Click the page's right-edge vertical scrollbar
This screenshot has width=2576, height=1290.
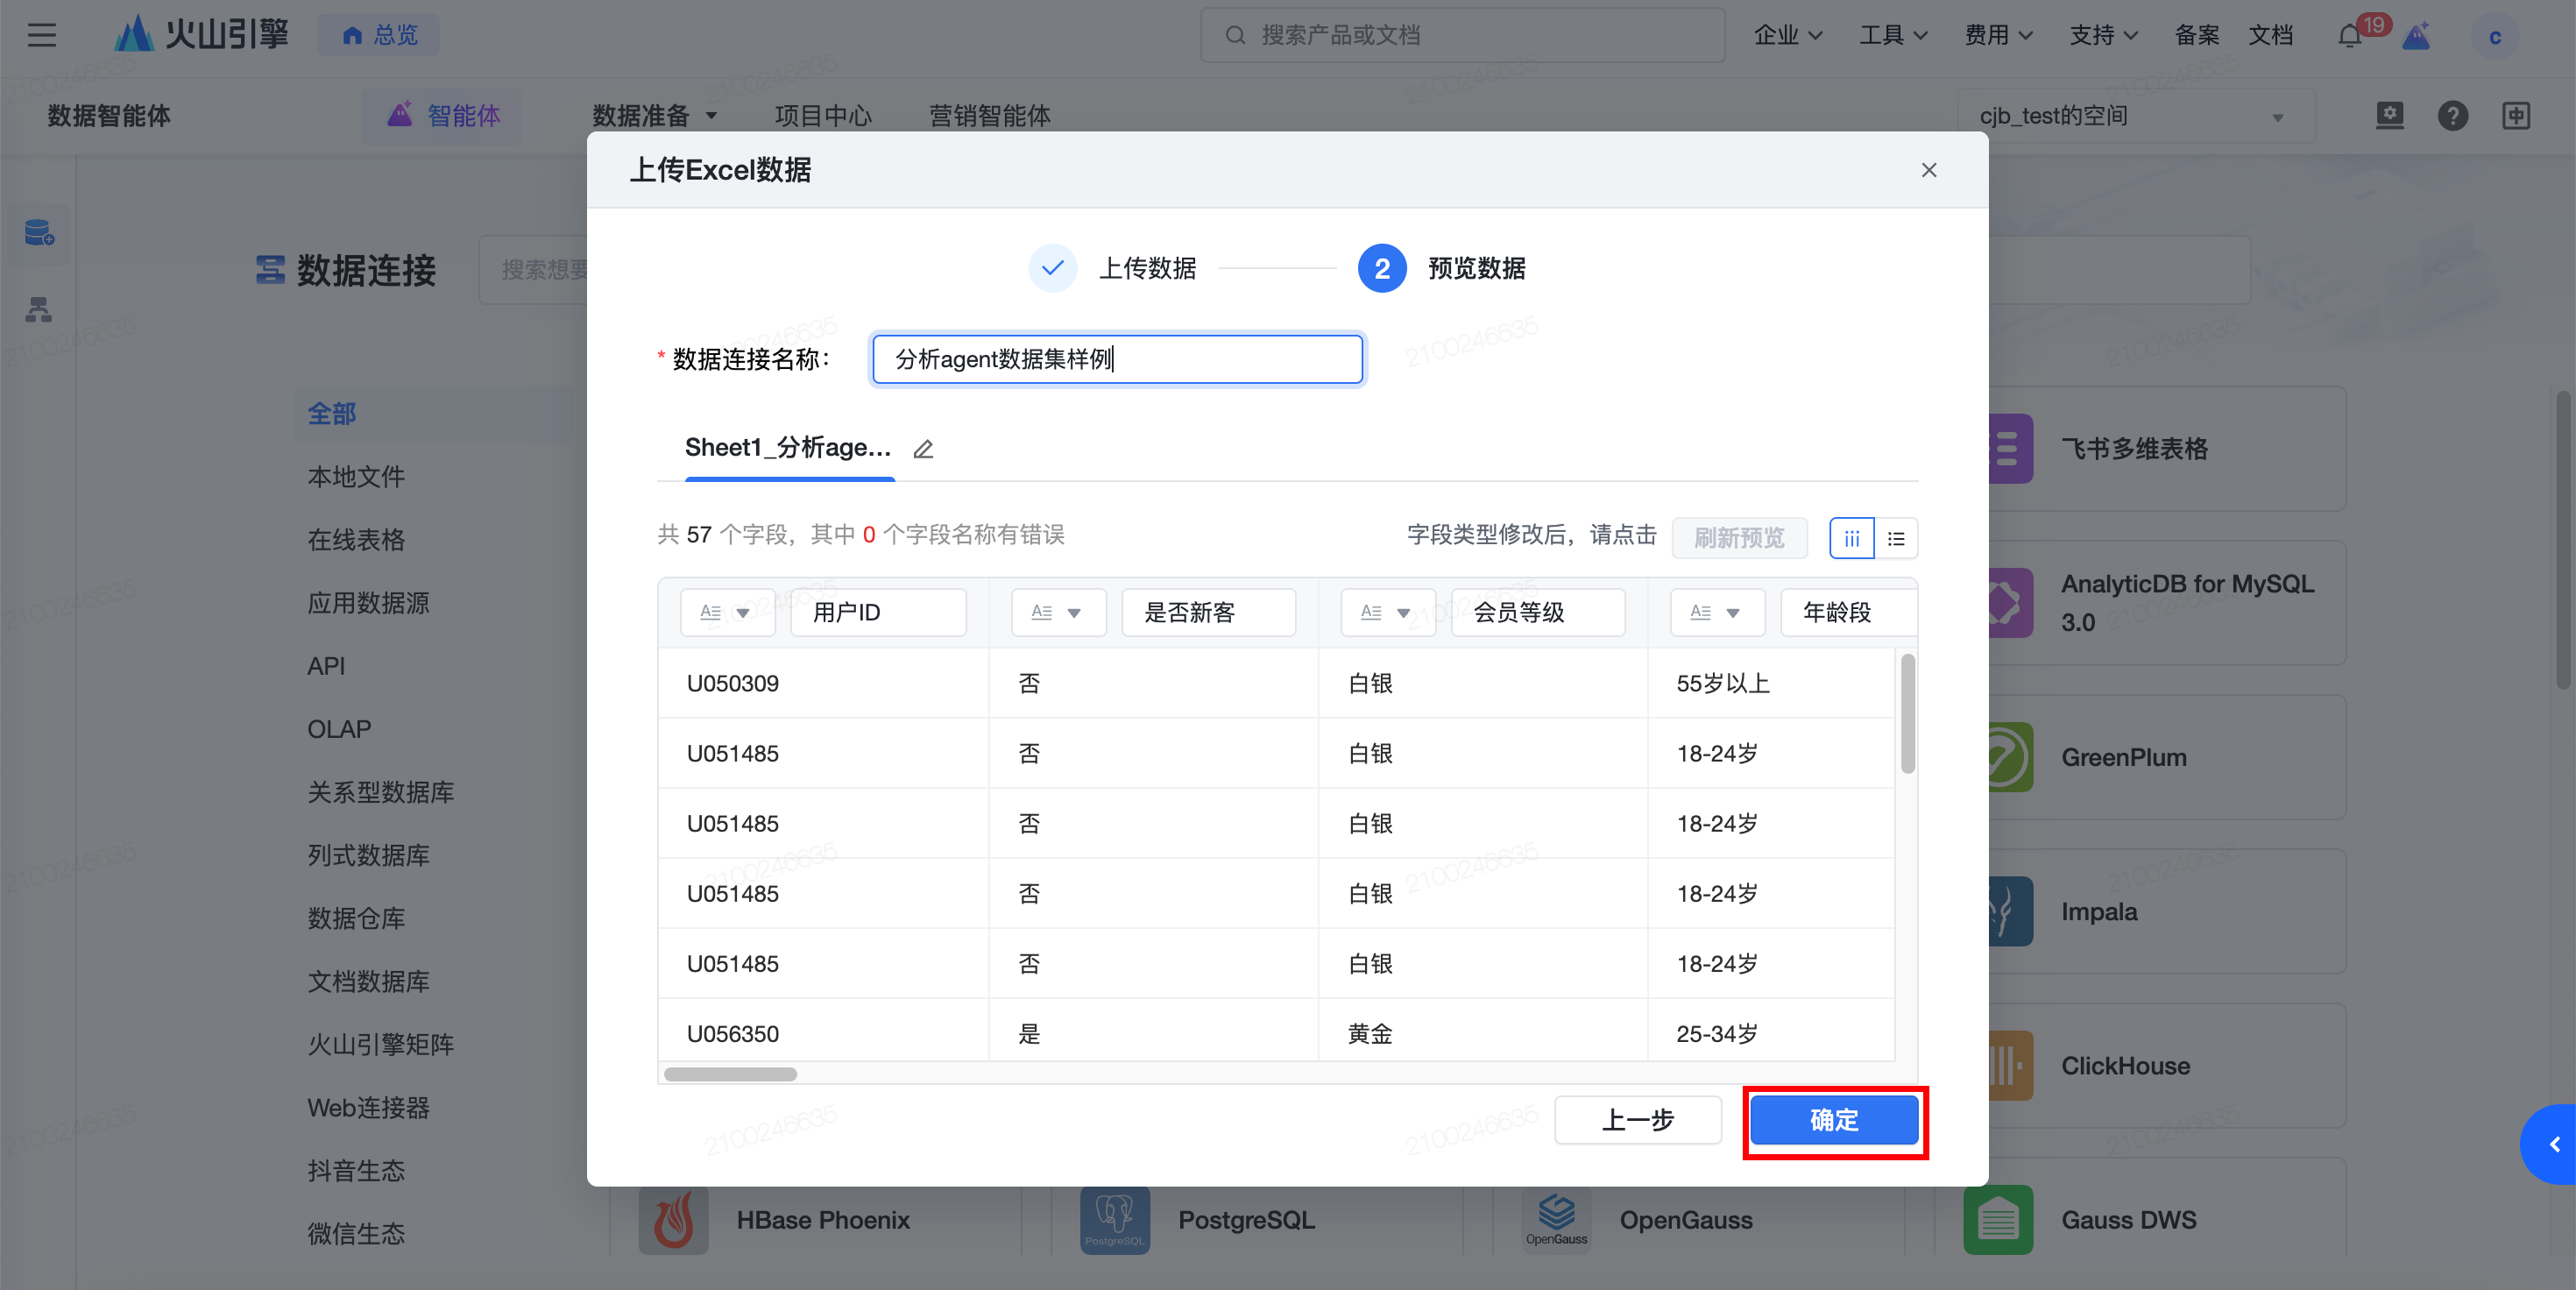click(x=2563, y=540)
